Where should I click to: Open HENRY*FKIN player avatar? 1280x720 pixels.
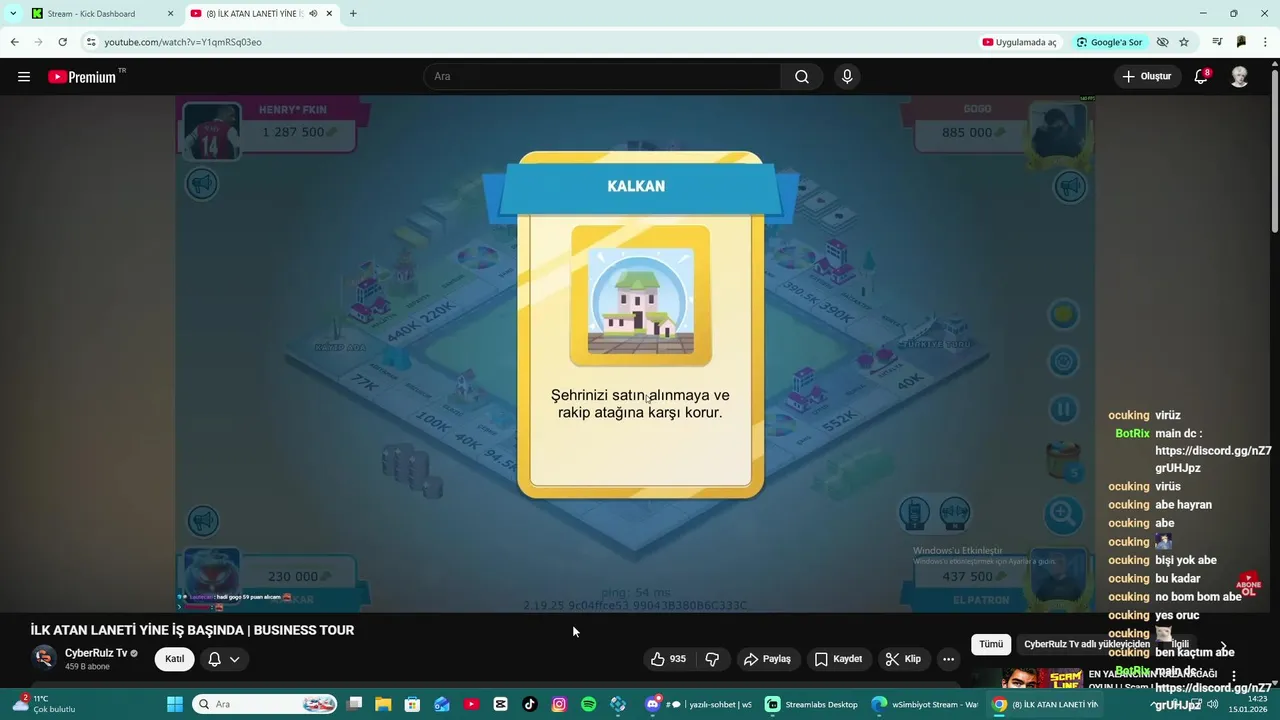(x=212, y=131)
